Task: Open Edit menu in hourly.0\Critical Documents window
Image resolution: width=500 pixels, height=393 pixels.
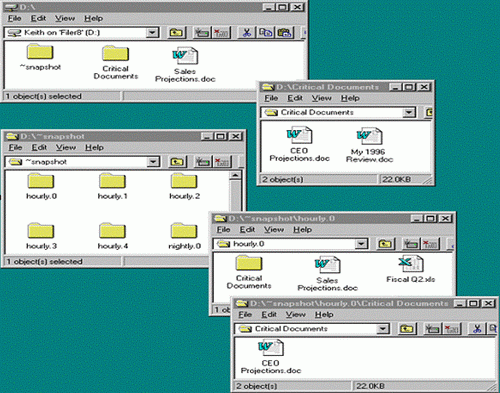Action: [269, 314]
